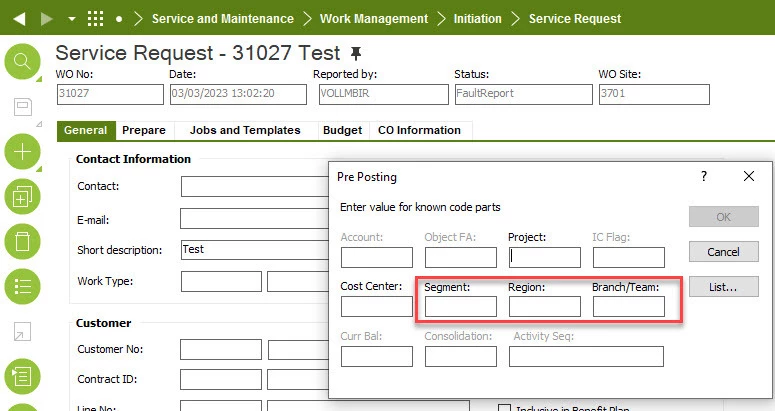Open the Jobs and Templates tab
Image resolution: width=775 pixels, height=411 pixels.
point(245,130)
